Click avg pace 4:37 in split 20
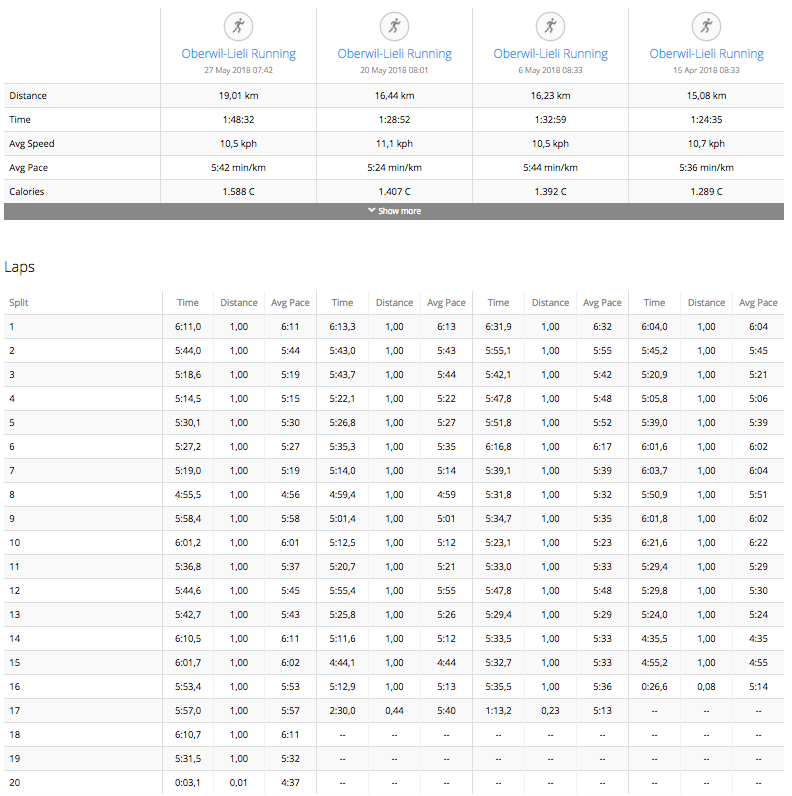The width and height of the screenshot is (792, 796). 290,783
